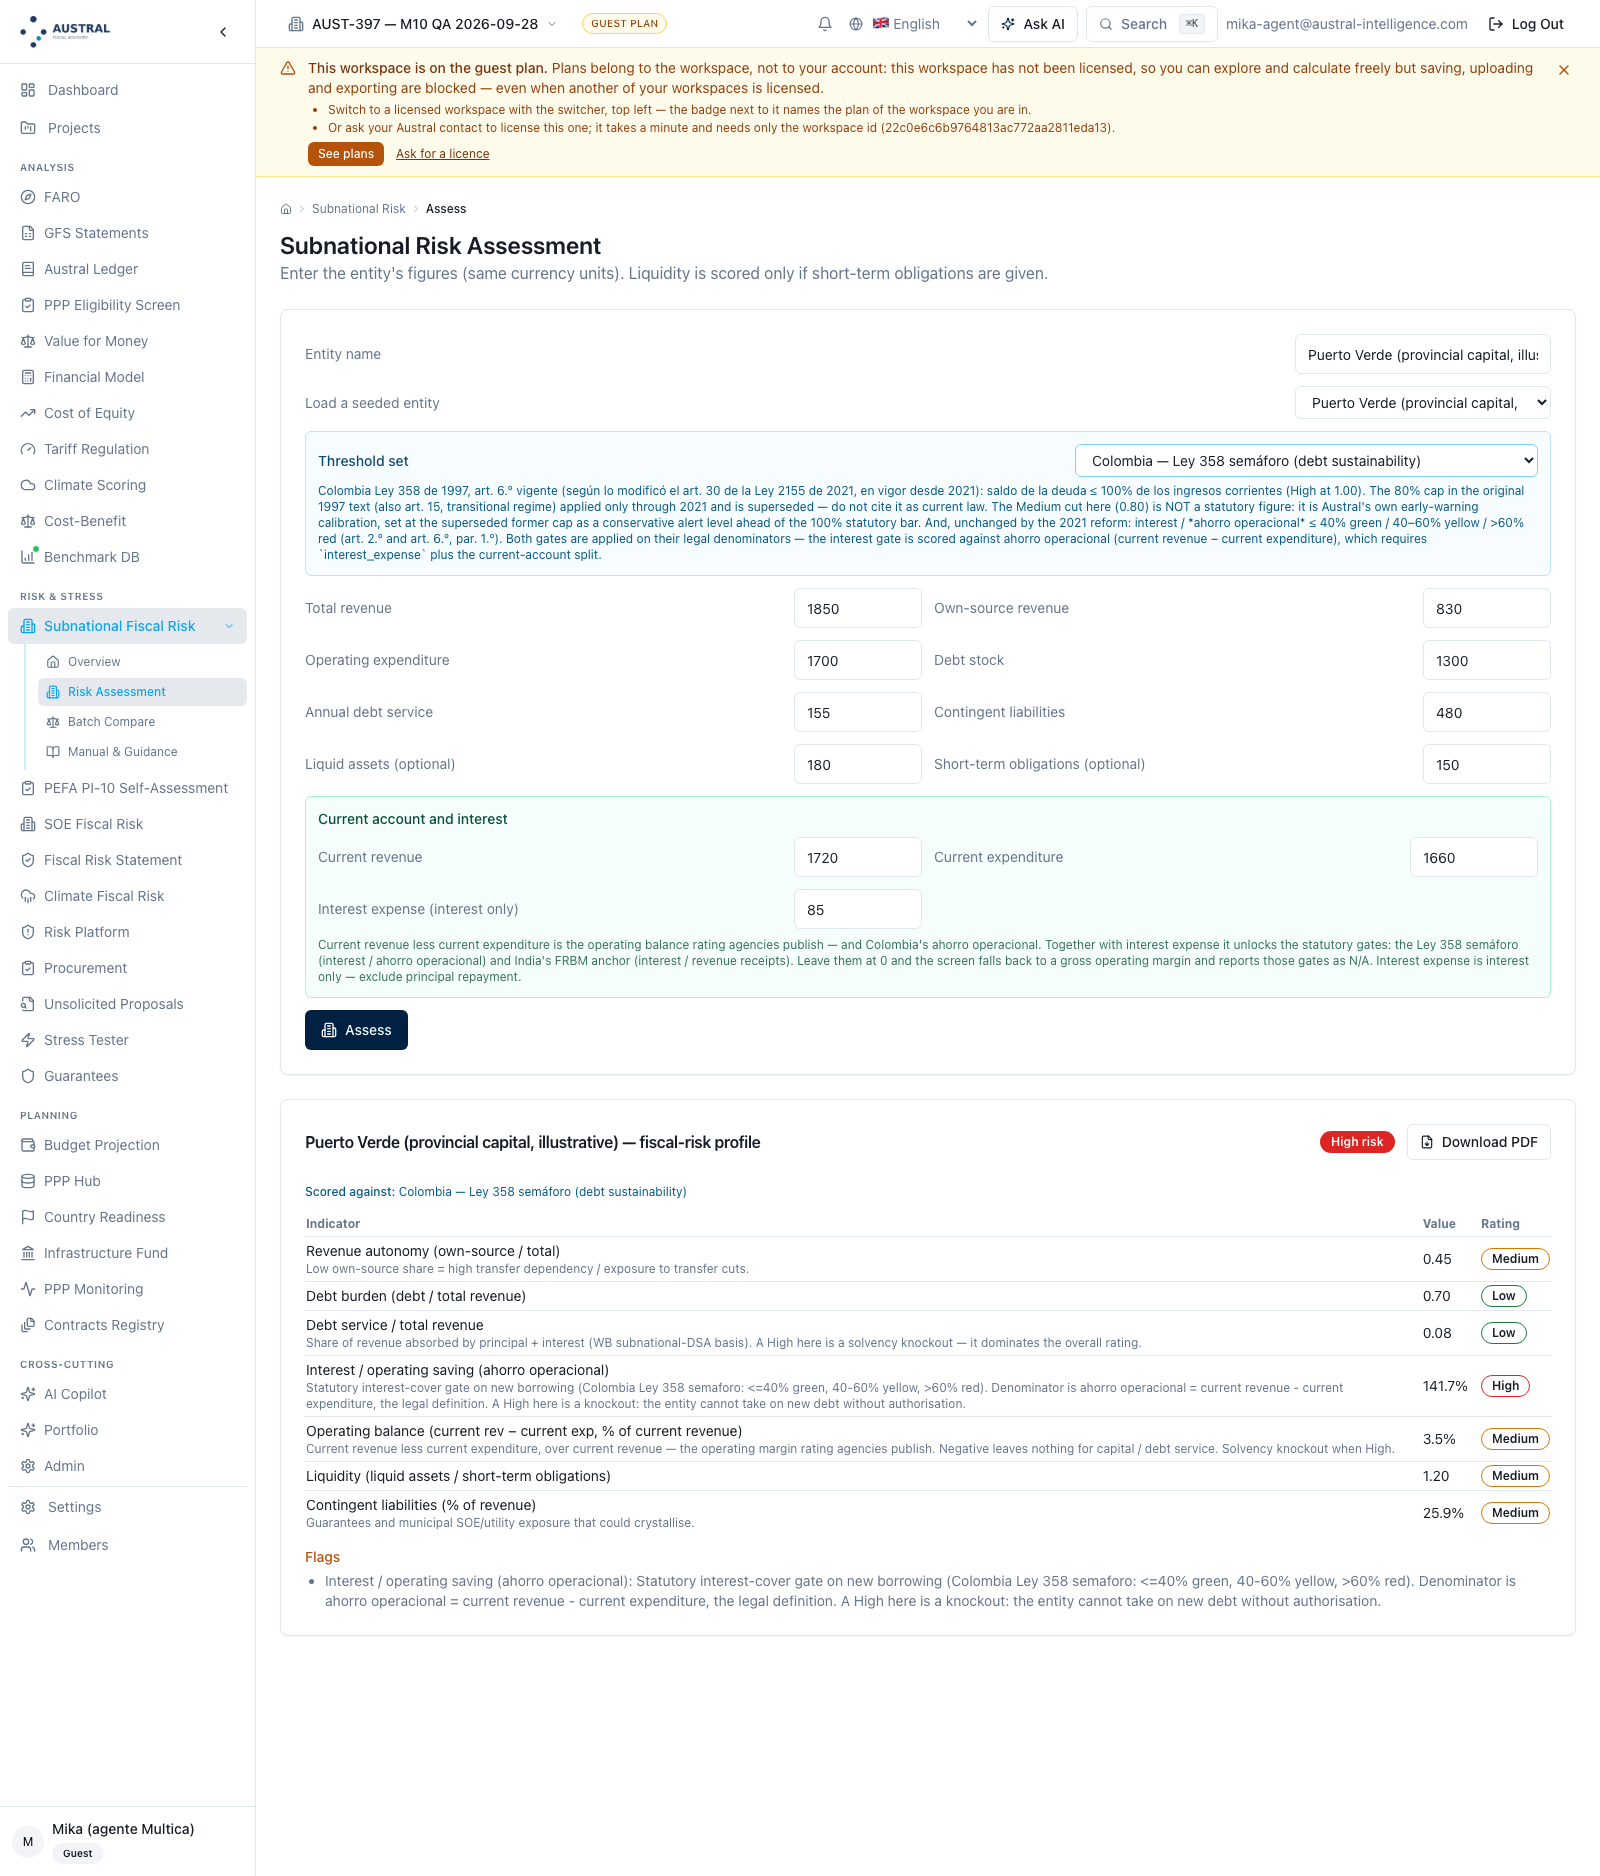The image size is (1600, 1876).
Task: Open the English language dropdown
Action: (924, 24)
